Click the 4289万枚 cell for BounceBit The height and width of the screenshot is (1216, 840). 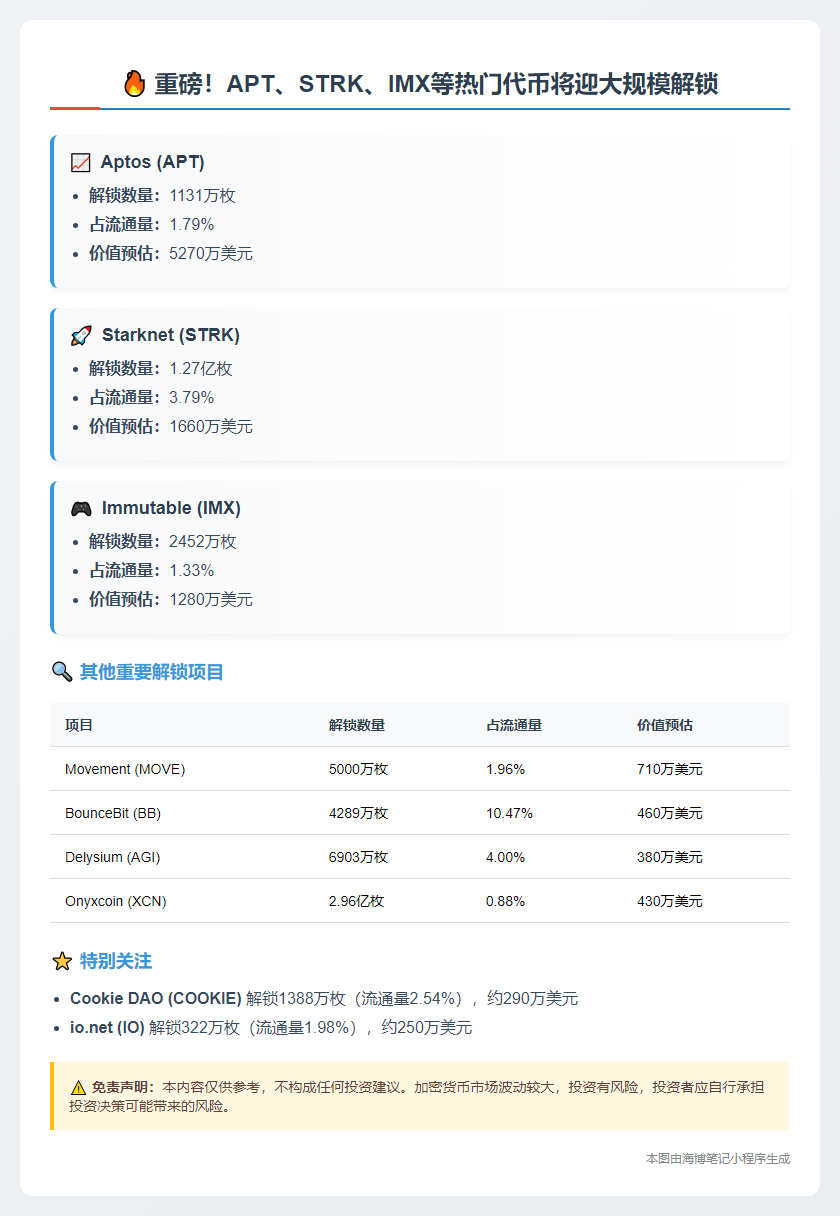point(358,813)
